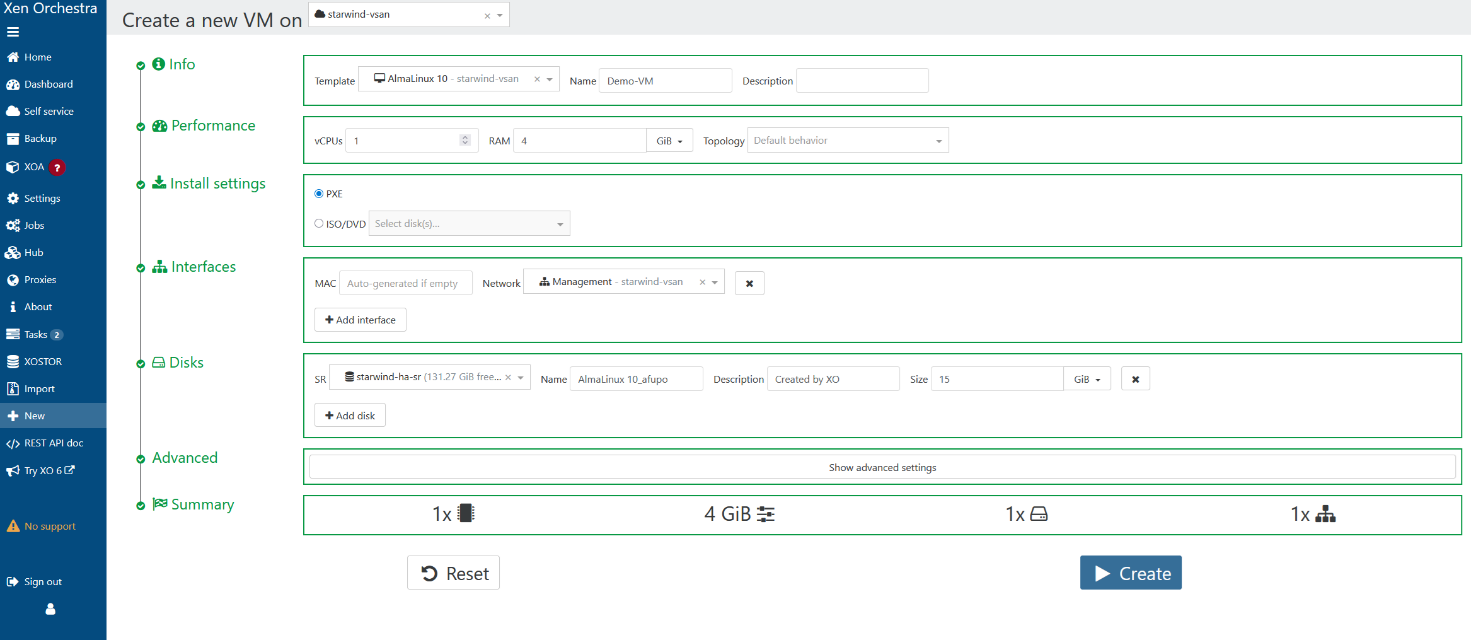This screenshot has height=640, width=1471.
Task: Click the Add disk button
Action: tap(350, 415)
